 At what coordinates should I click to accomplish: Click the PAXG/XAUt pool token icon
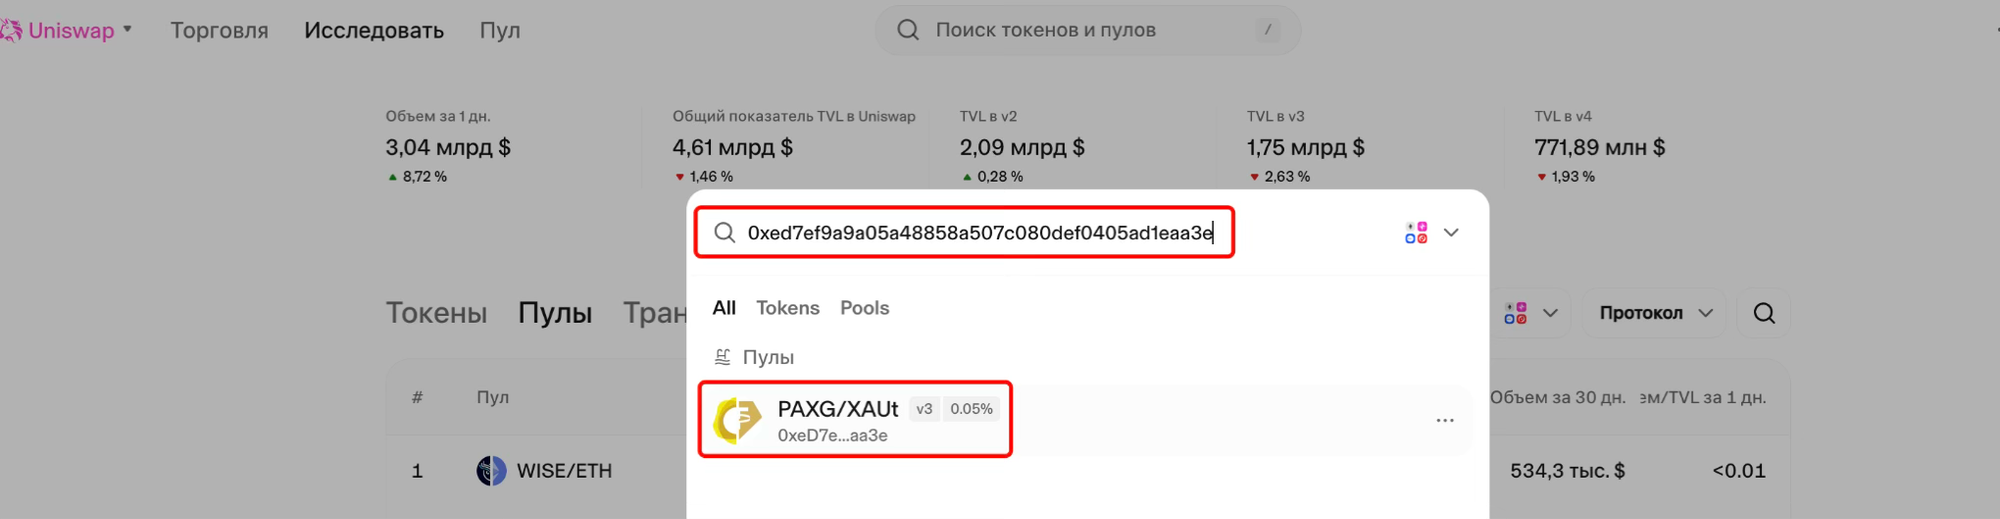(738, 420)
